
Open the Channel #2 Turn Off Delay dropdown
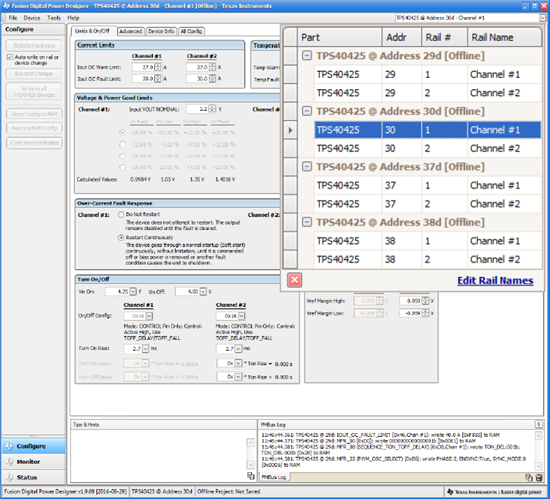[238, 377]
